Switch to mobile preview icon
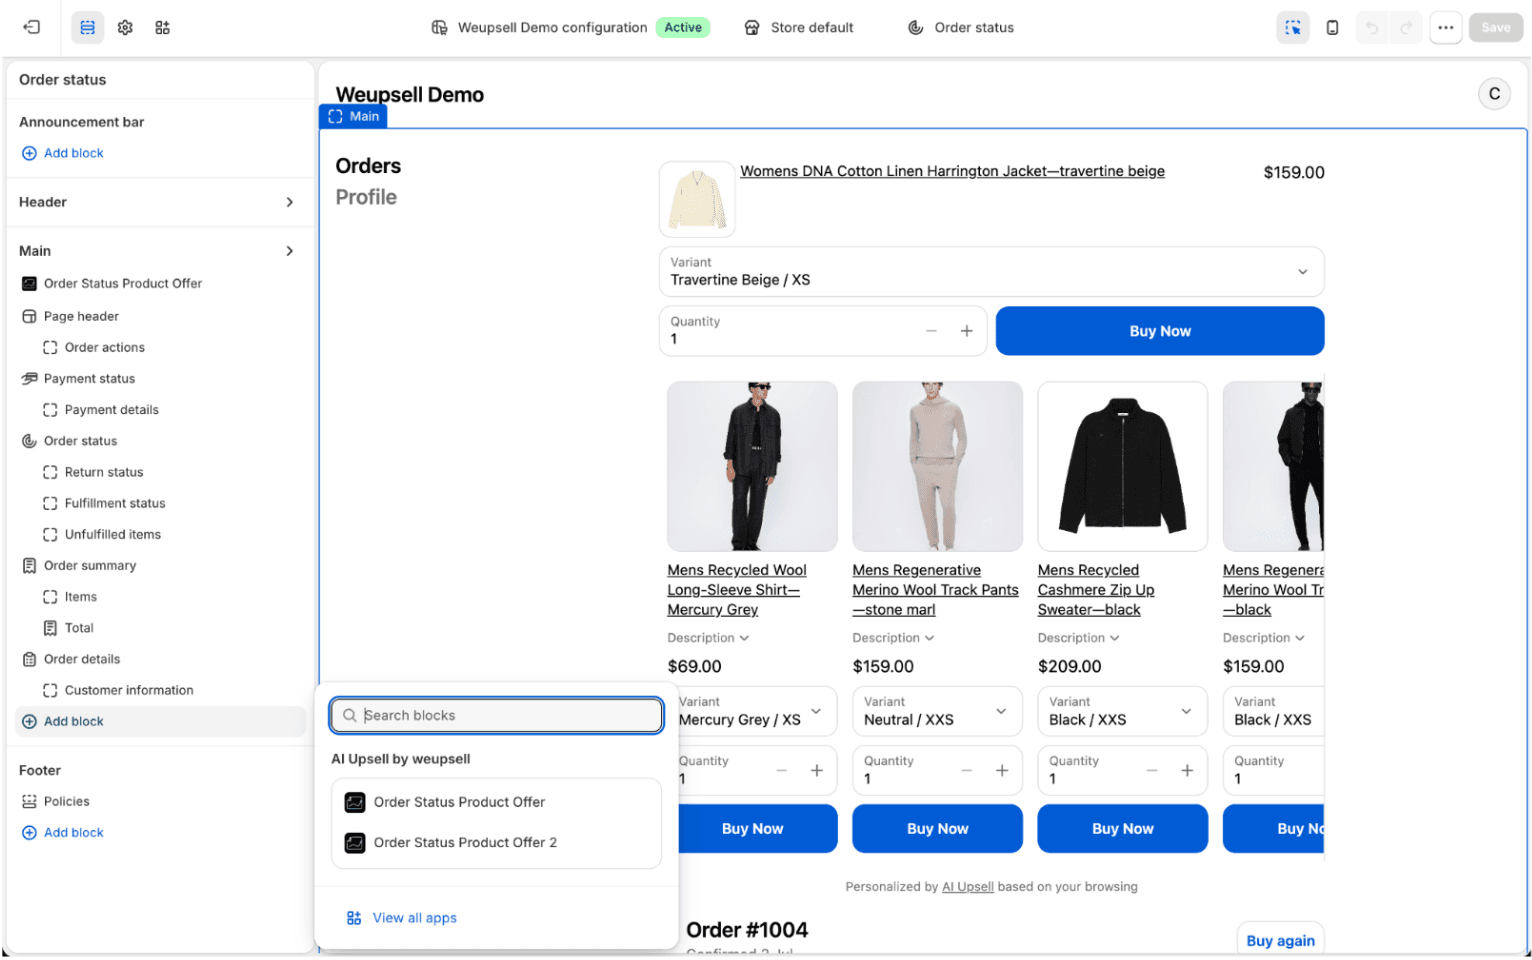Screen dimensions: 1532x960 pos(1332,28)
